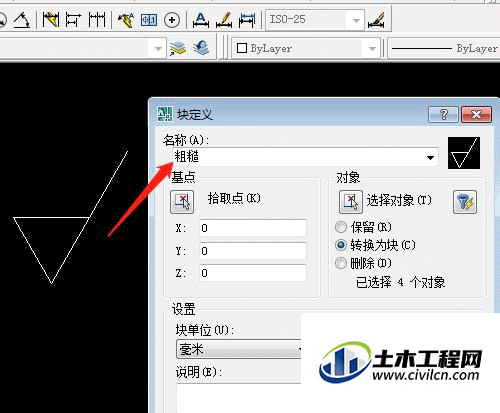Close the 块定义 dialog
Screen dimensions: 500x413
click(477, 115)
